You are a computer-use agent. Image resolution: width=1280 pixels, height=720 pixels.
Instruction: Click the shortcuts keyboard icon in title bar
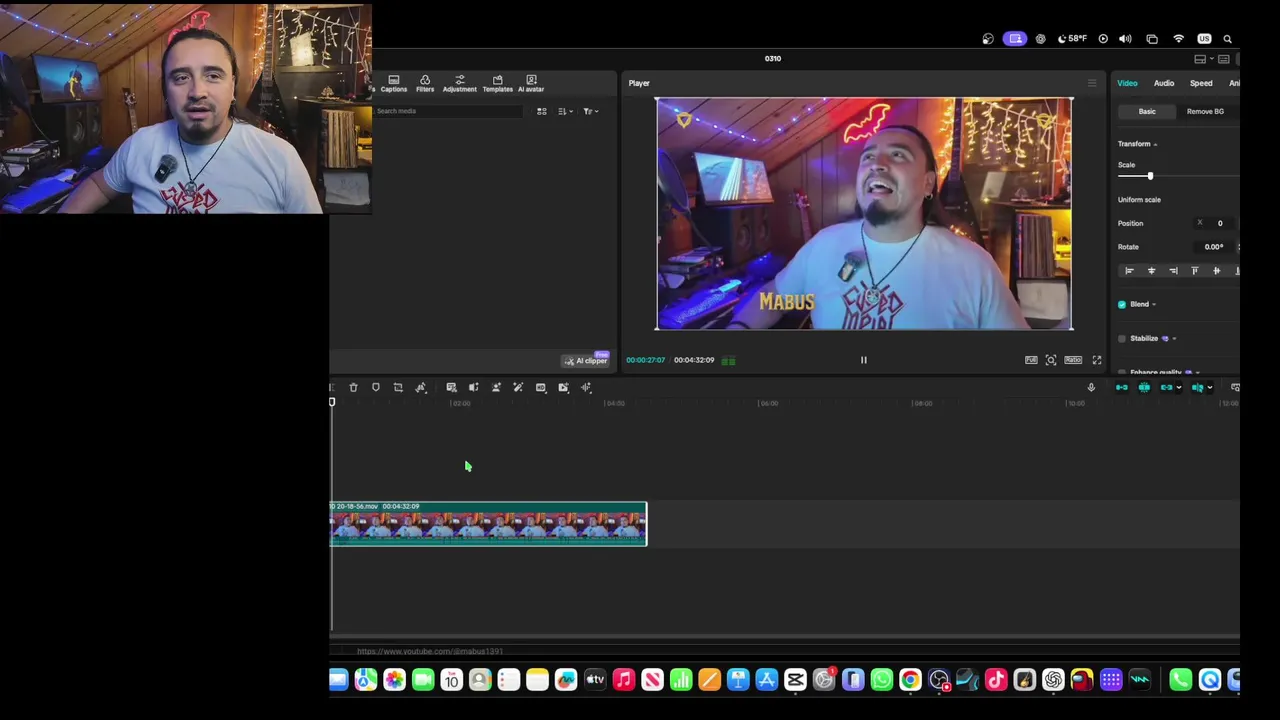(1223, 59)
